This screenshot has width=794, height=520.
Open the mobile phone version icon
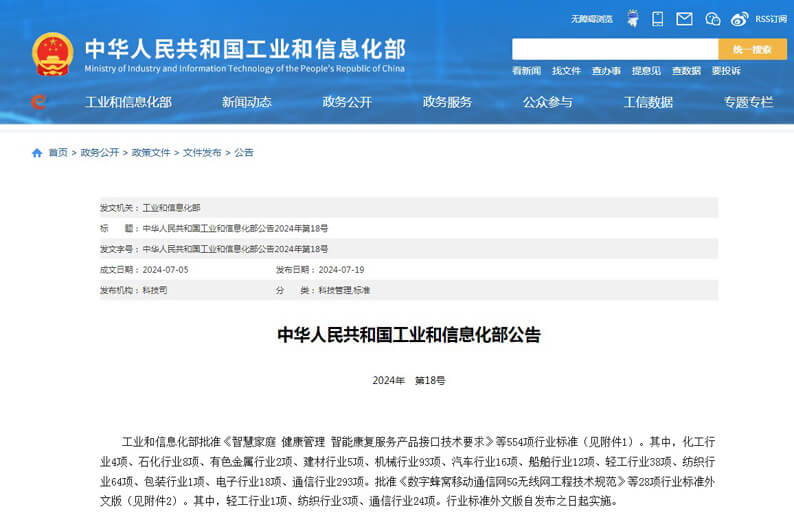pos(658,19)
